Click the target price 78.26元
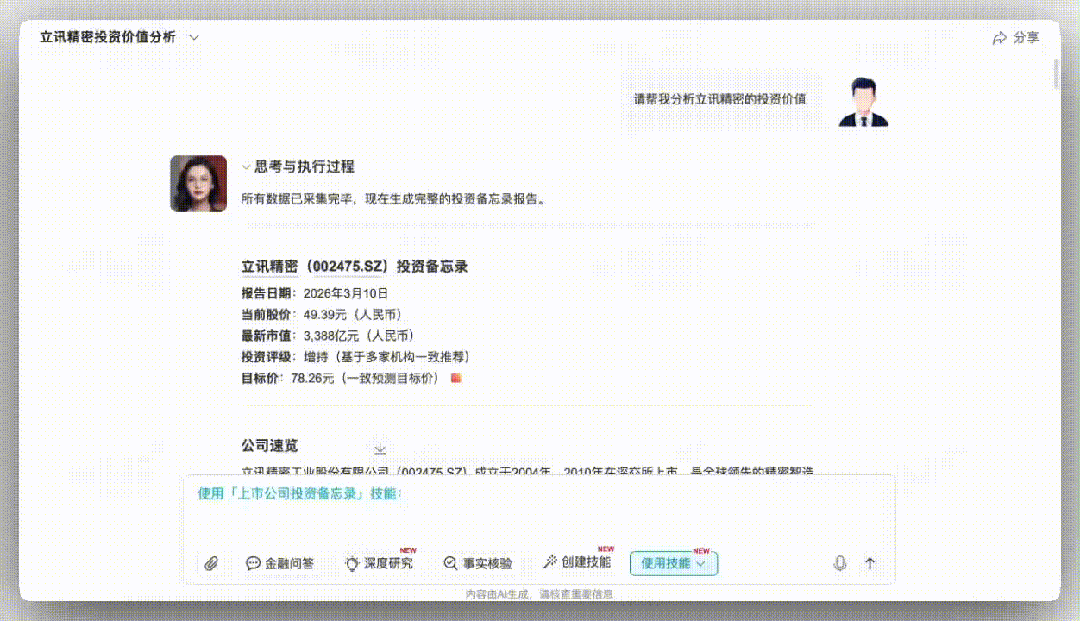The width and height of the screenshot is (1080, 621). point(313,378)
